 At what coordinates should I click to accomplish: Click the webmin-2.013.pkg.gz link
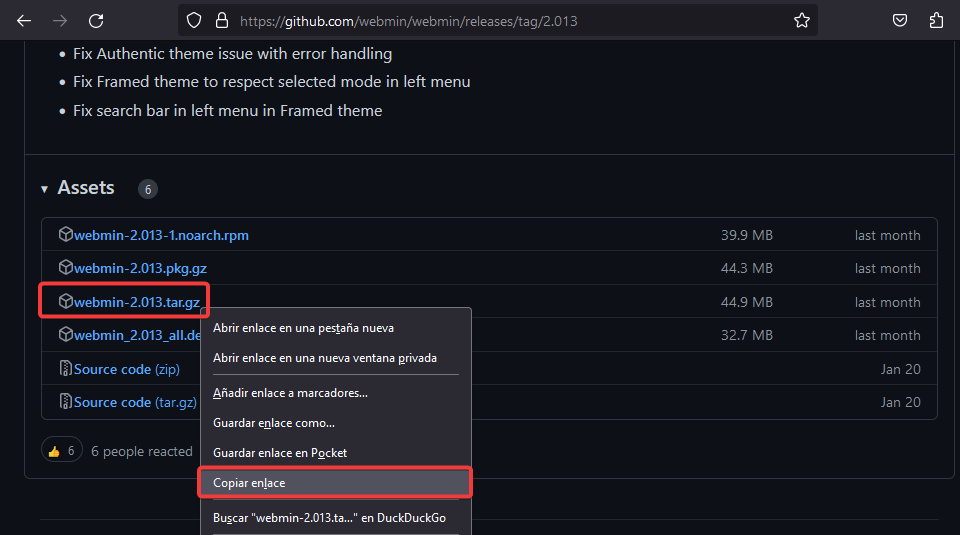click(140, 268)
